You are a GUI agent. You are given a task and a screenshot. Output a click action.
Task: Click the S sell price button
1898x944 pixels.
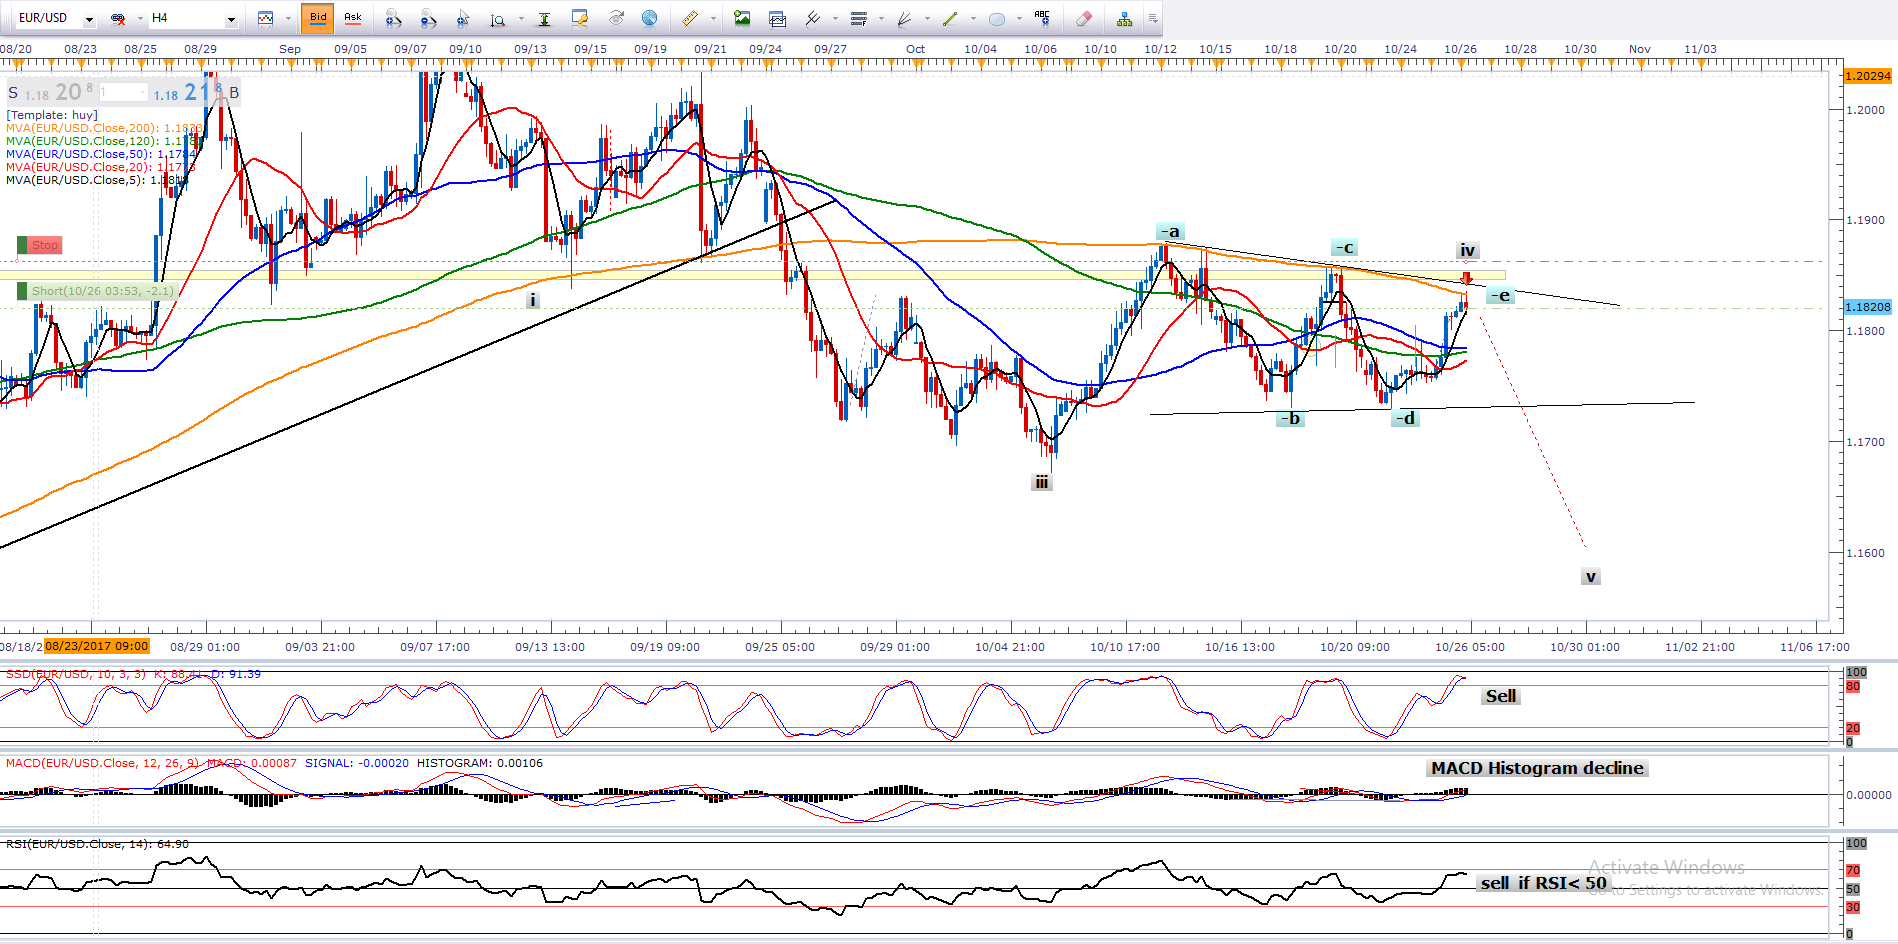13,93
